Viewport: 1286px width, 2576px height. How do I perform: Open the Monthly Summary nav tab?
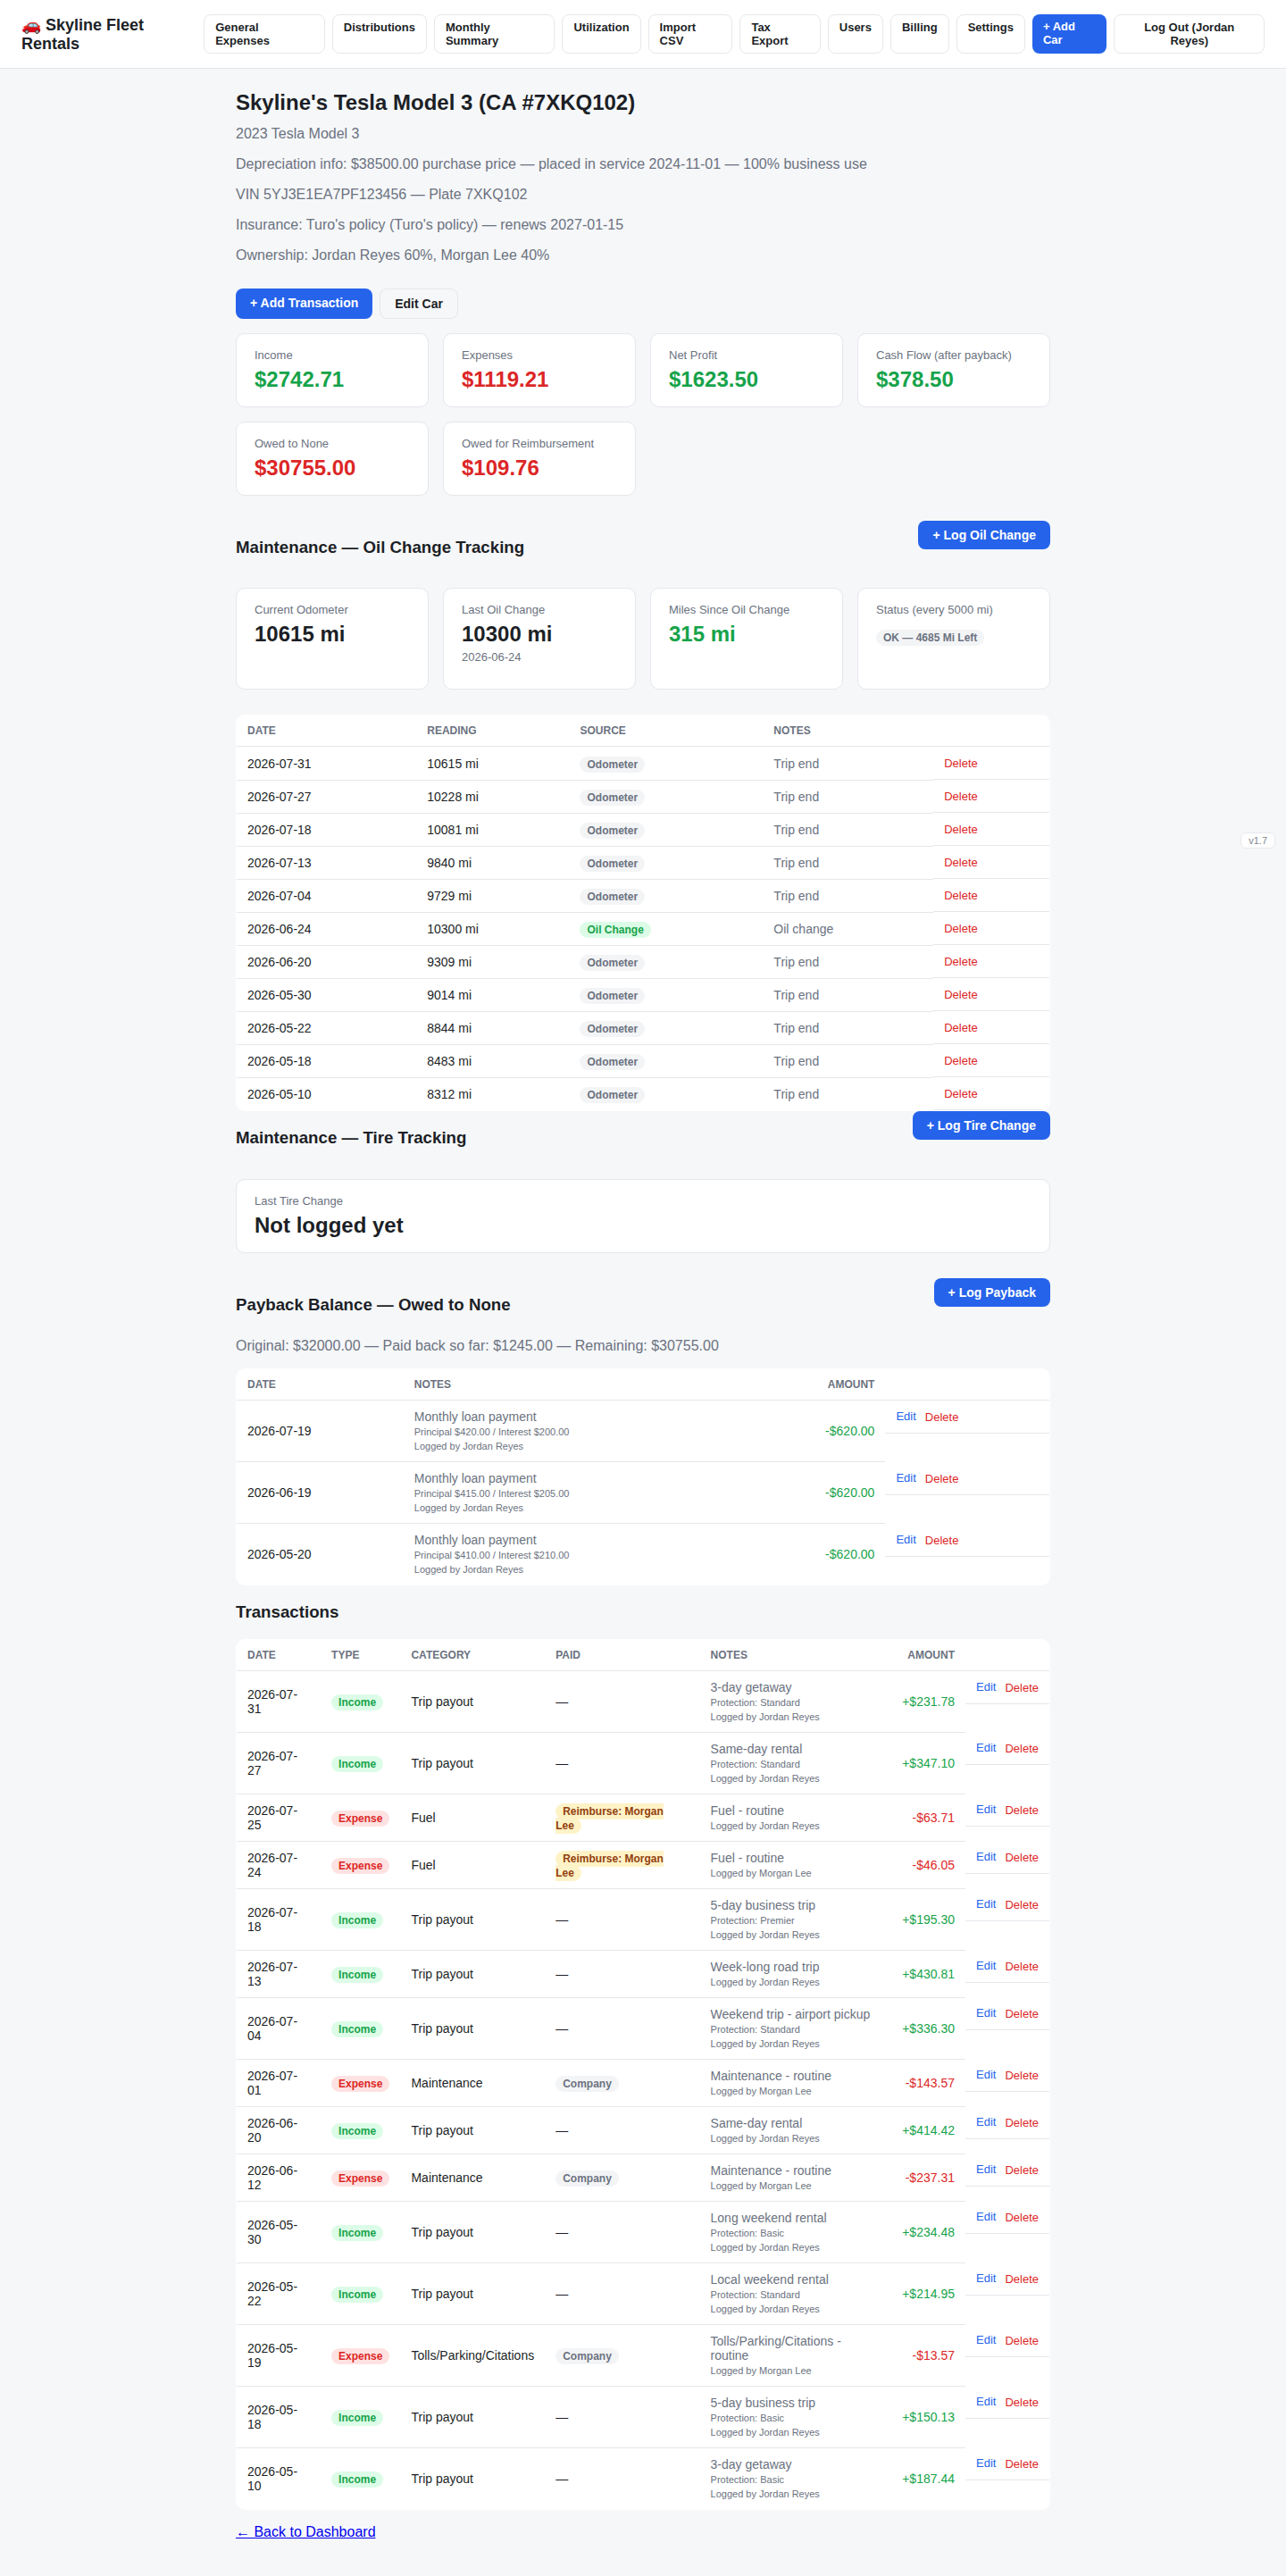pyautogui.click(x=493, y=34)
